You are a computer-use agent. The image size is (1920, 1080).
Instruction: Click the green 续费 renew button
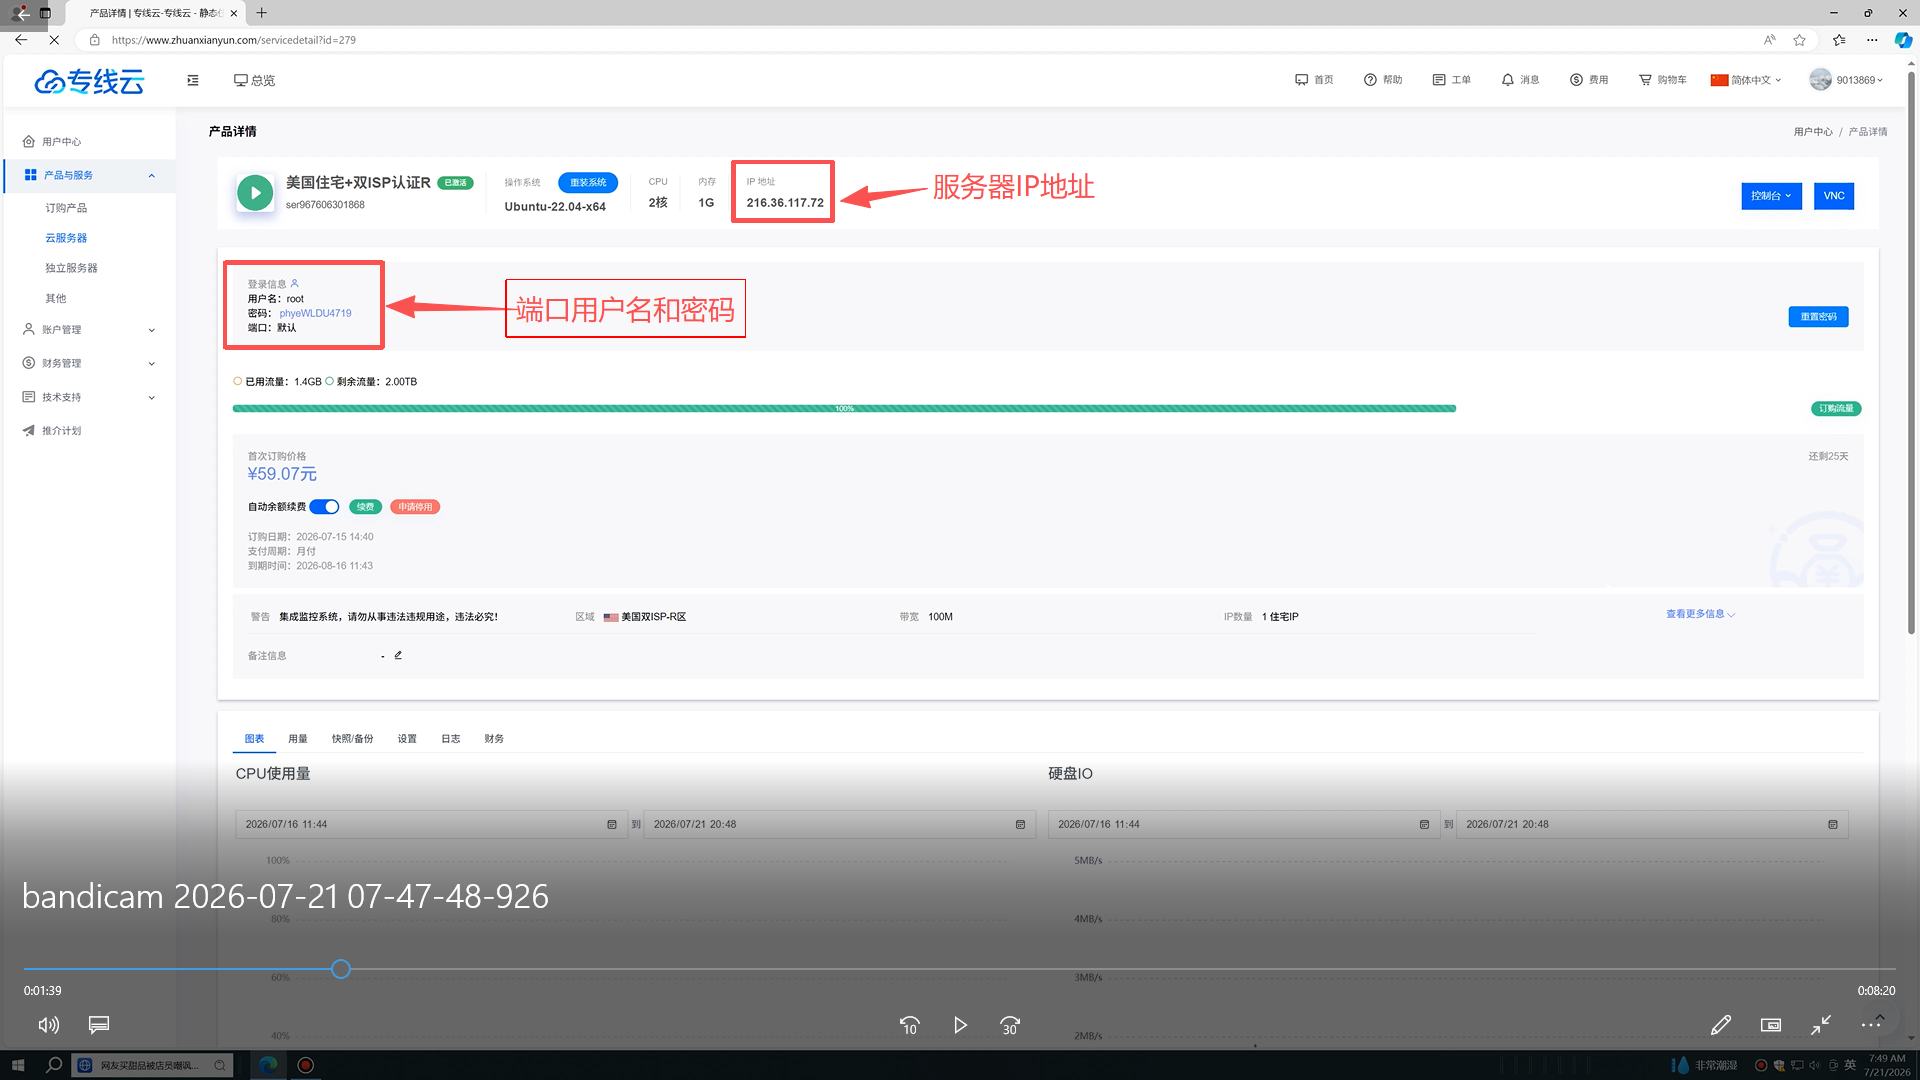[x=366, y=507]
